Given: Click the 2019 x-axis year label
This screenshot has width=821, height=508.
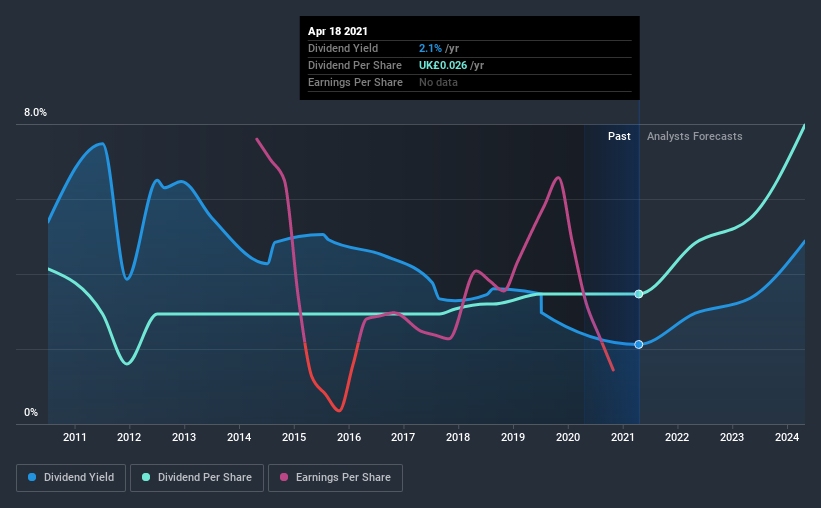Looking at the screenshot, I should pos(513,437).
